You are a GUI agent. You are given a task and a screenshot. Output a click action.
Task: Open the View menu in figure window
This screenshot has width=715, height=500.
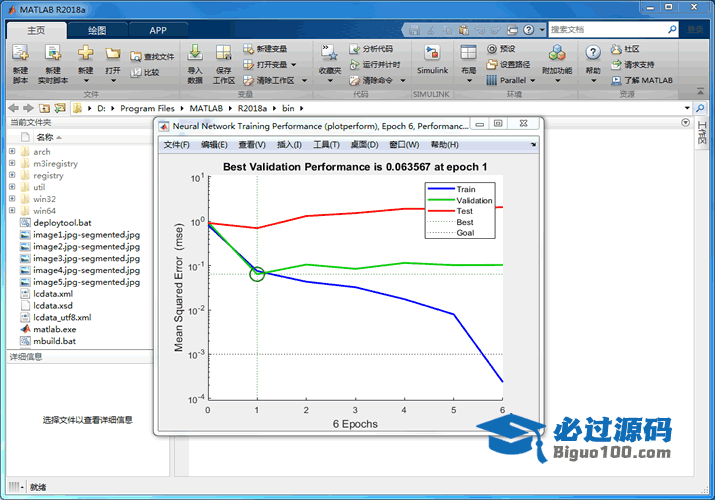(x=252, y=145)
